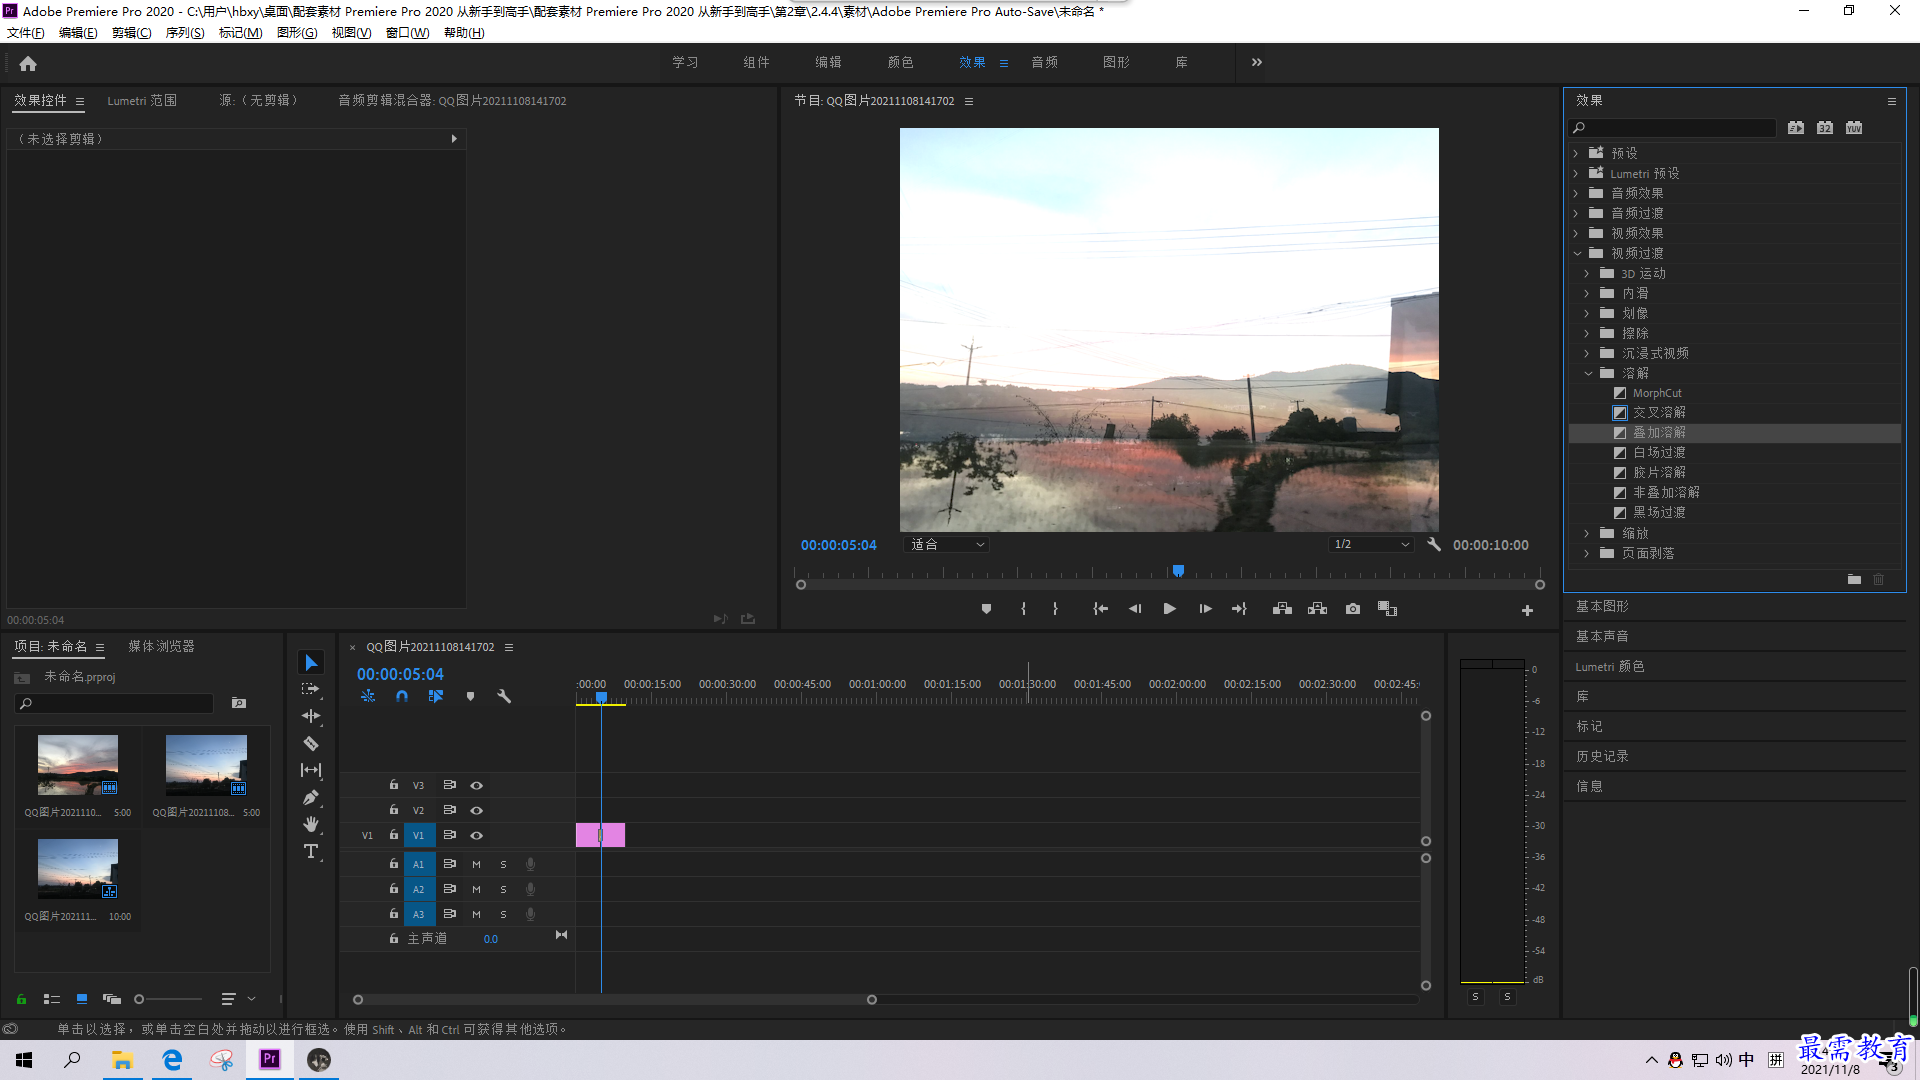
Task: Collapse the 溶解 folder
Action: pyautogui.click(x=1588, y=373)
